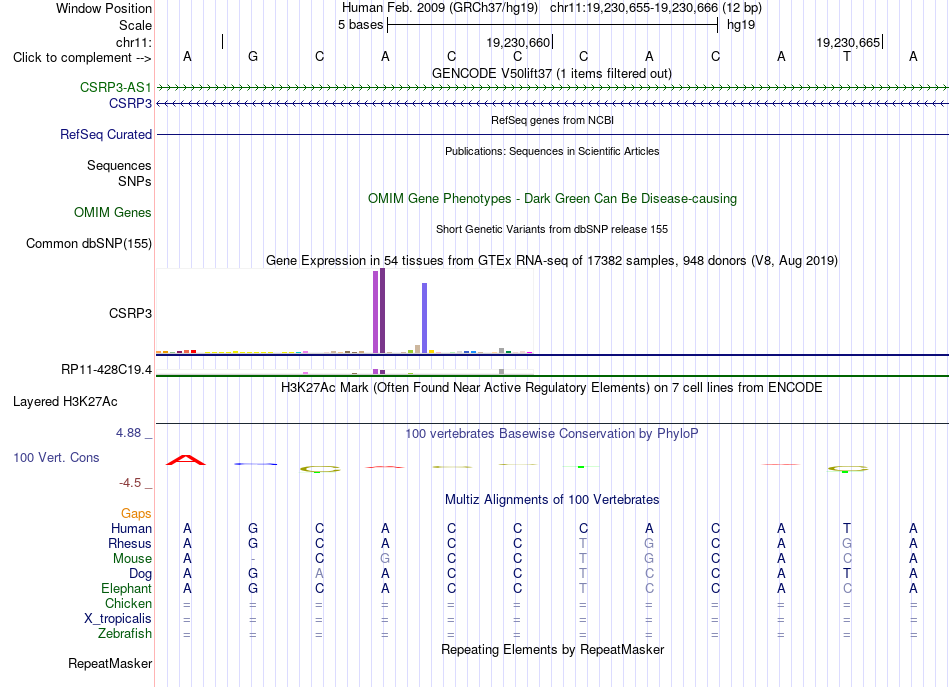Open the RepeatMasker track label

tap(110, 664)
